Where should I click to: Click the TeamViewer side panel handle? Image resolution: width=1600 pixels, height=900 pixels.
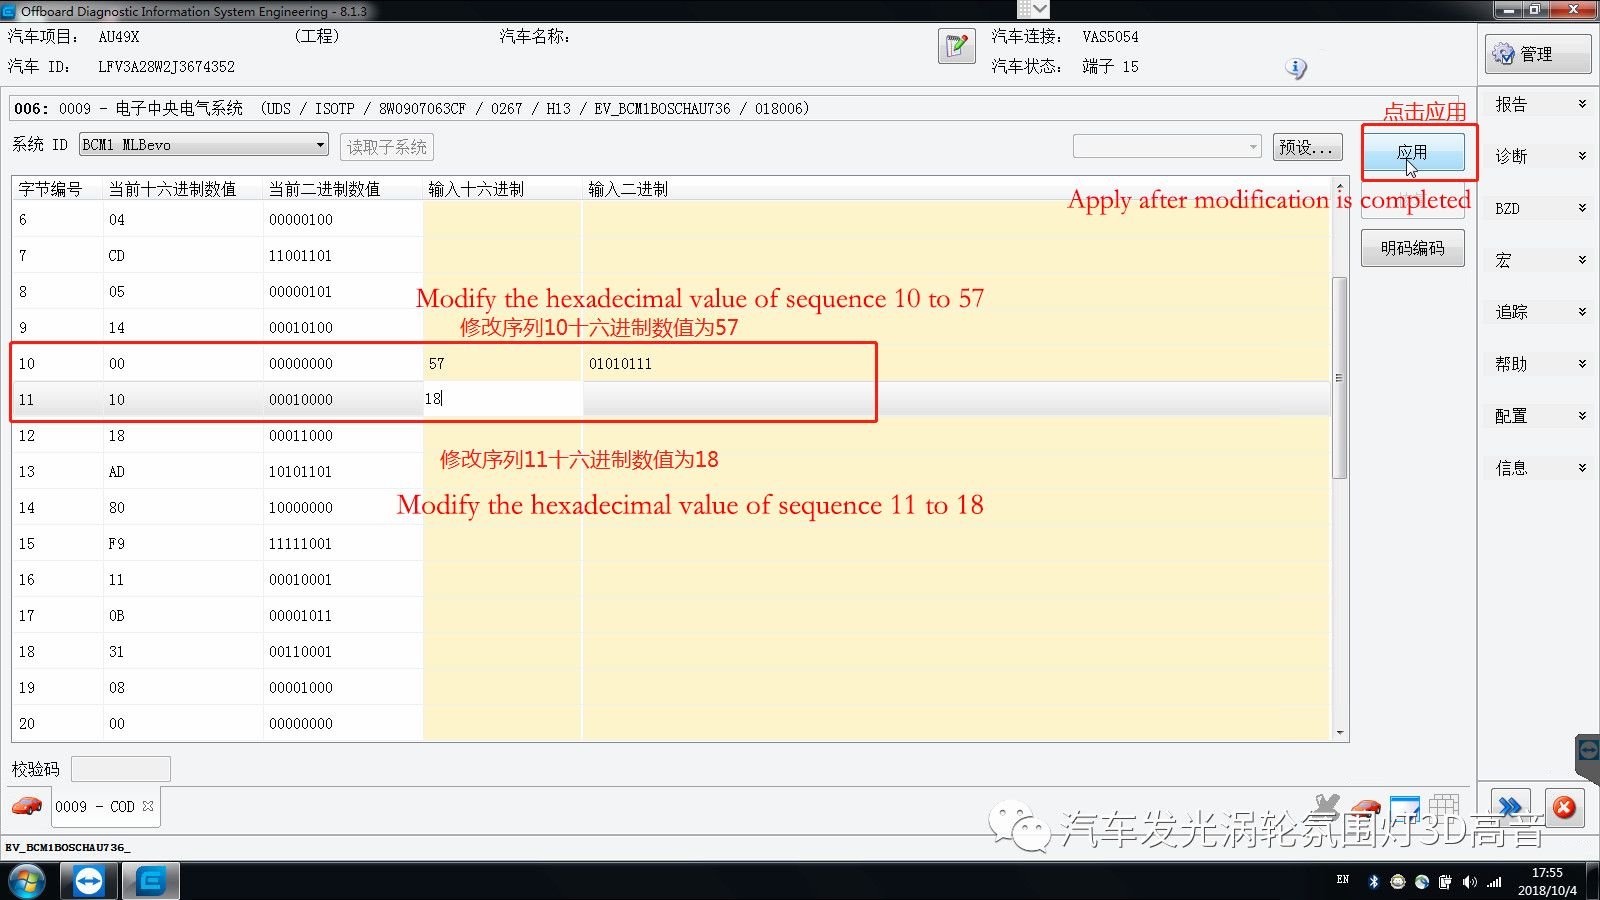(1587, 752)
